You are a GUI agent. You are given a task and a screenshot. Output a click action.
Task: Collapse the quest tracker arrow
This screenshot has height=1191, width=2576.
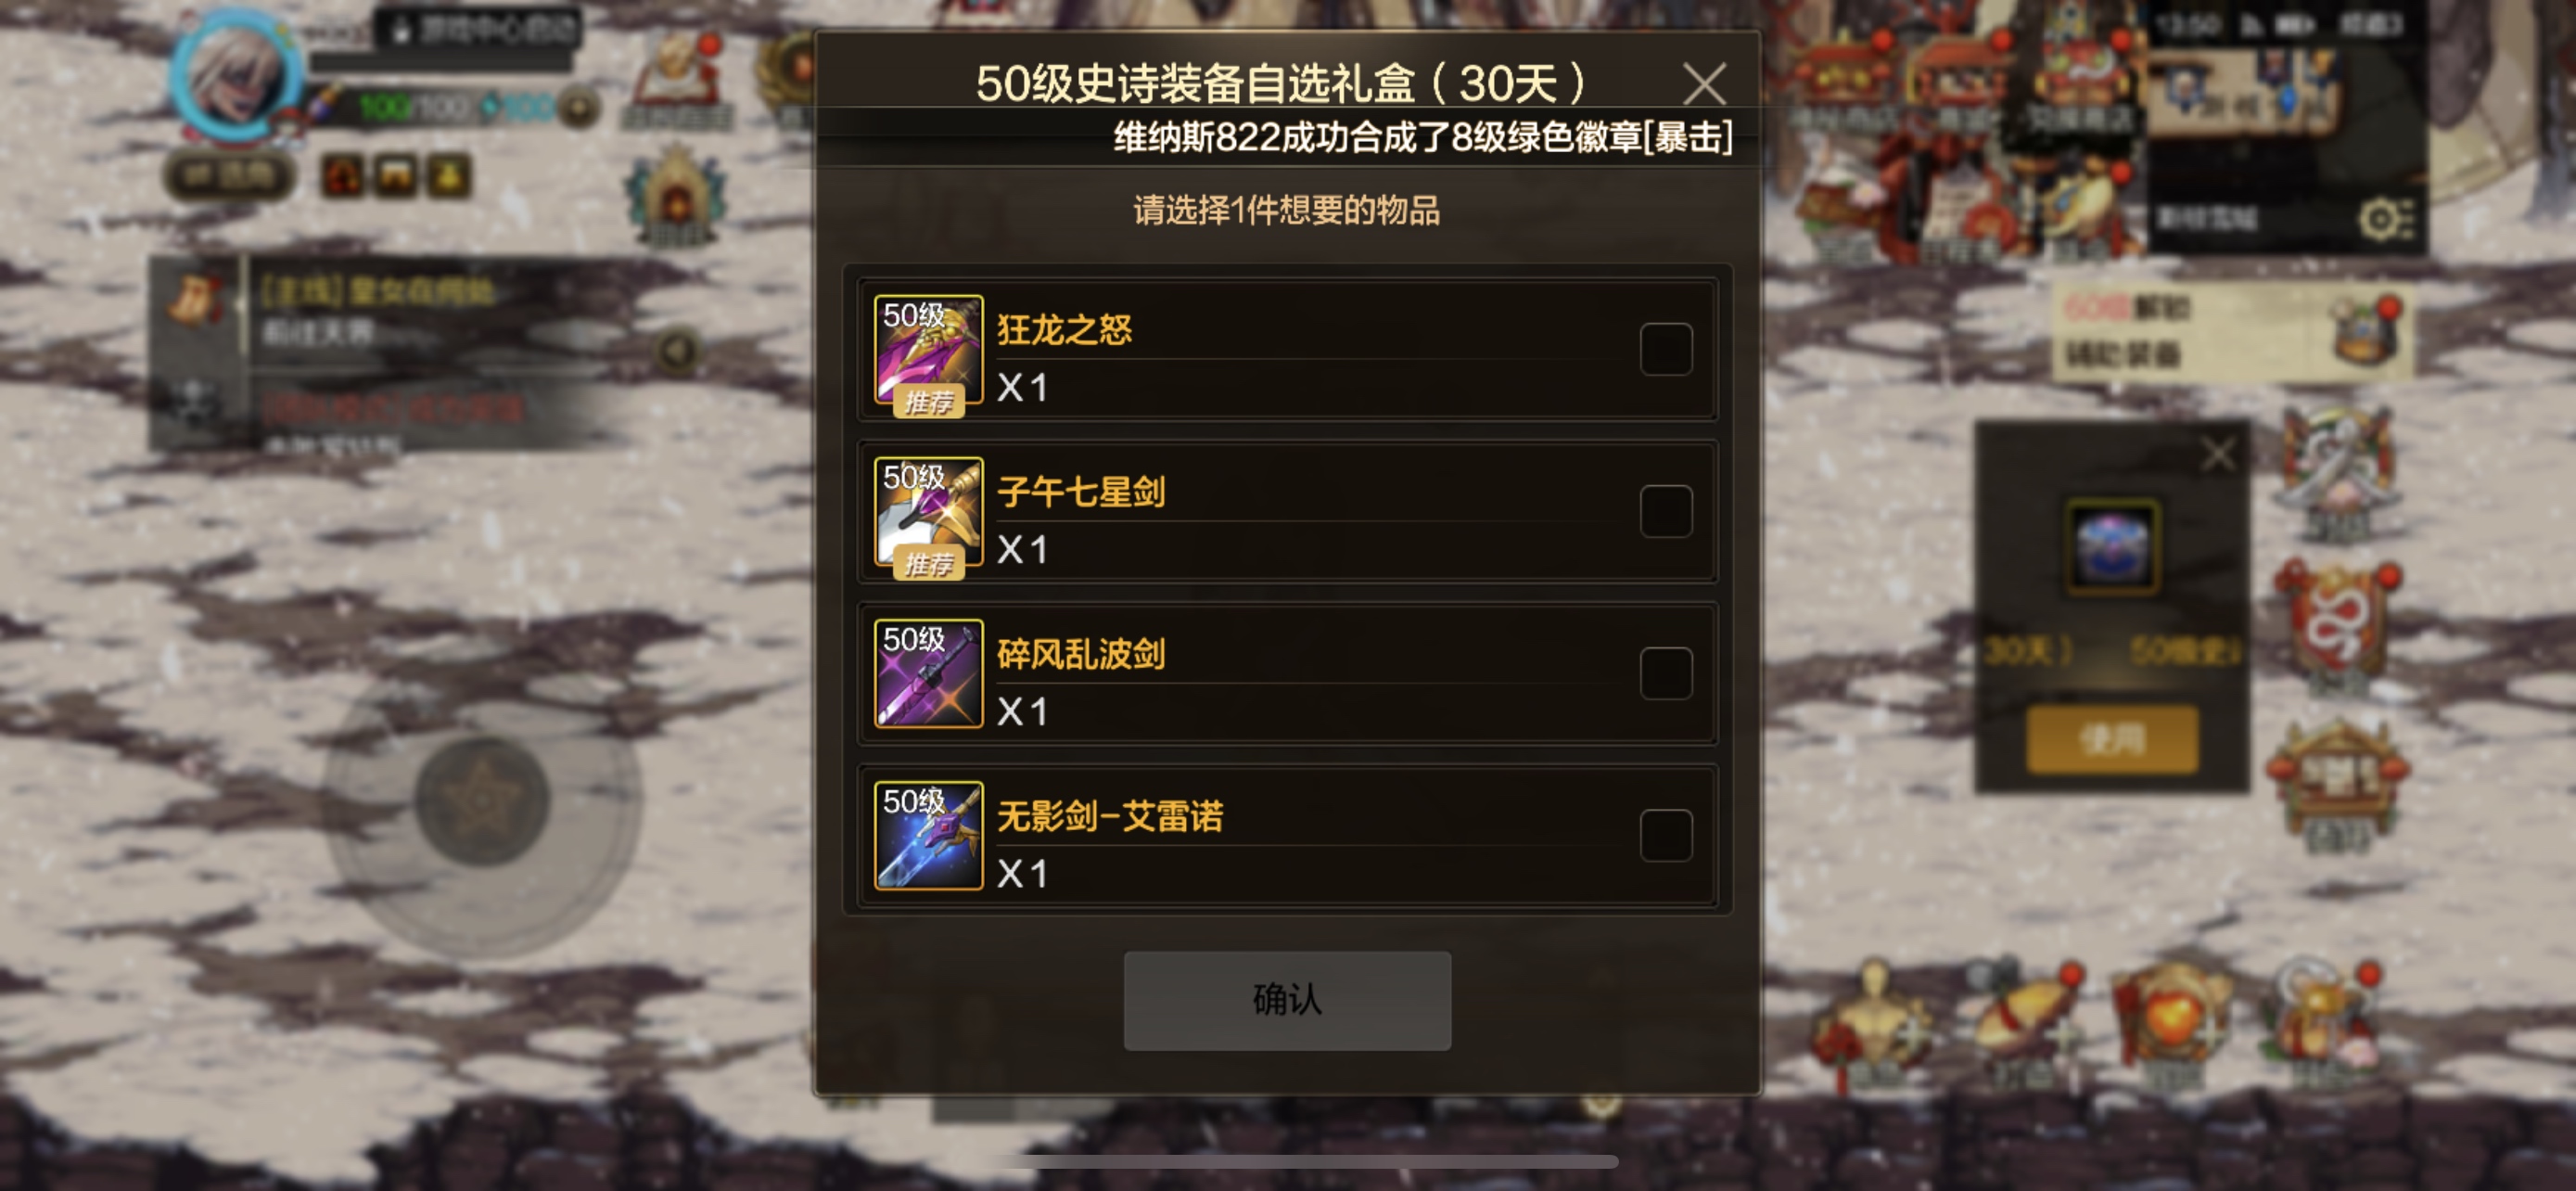point(677,351)
